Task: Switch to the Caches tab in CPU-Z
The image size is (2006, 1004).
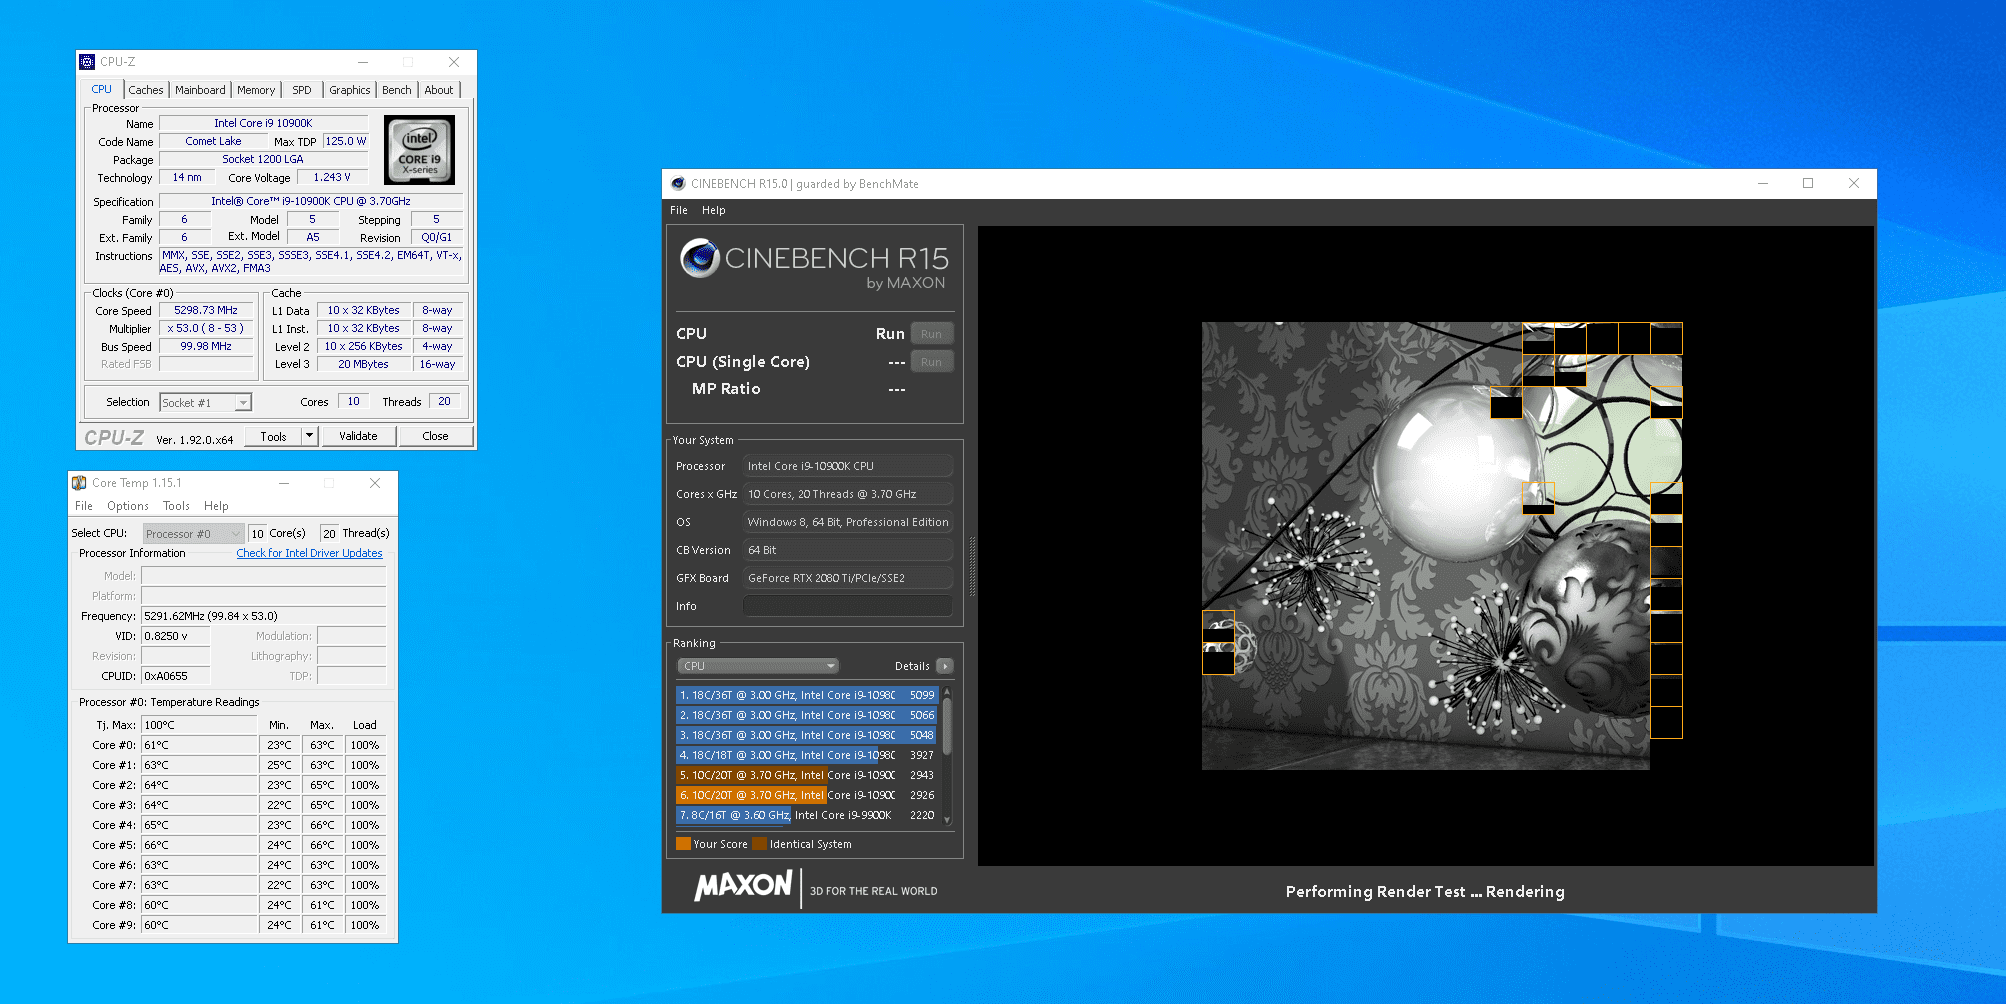Action: tap(146, 90)
